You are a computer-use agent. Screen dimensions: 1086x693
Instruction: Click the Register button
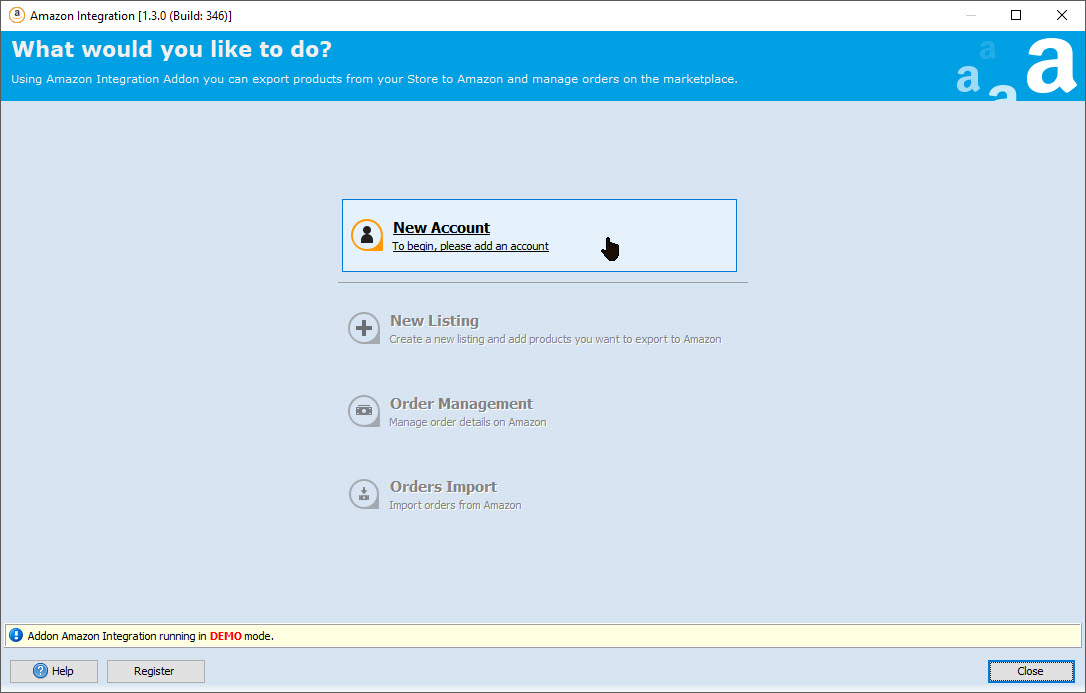[156, 671]
